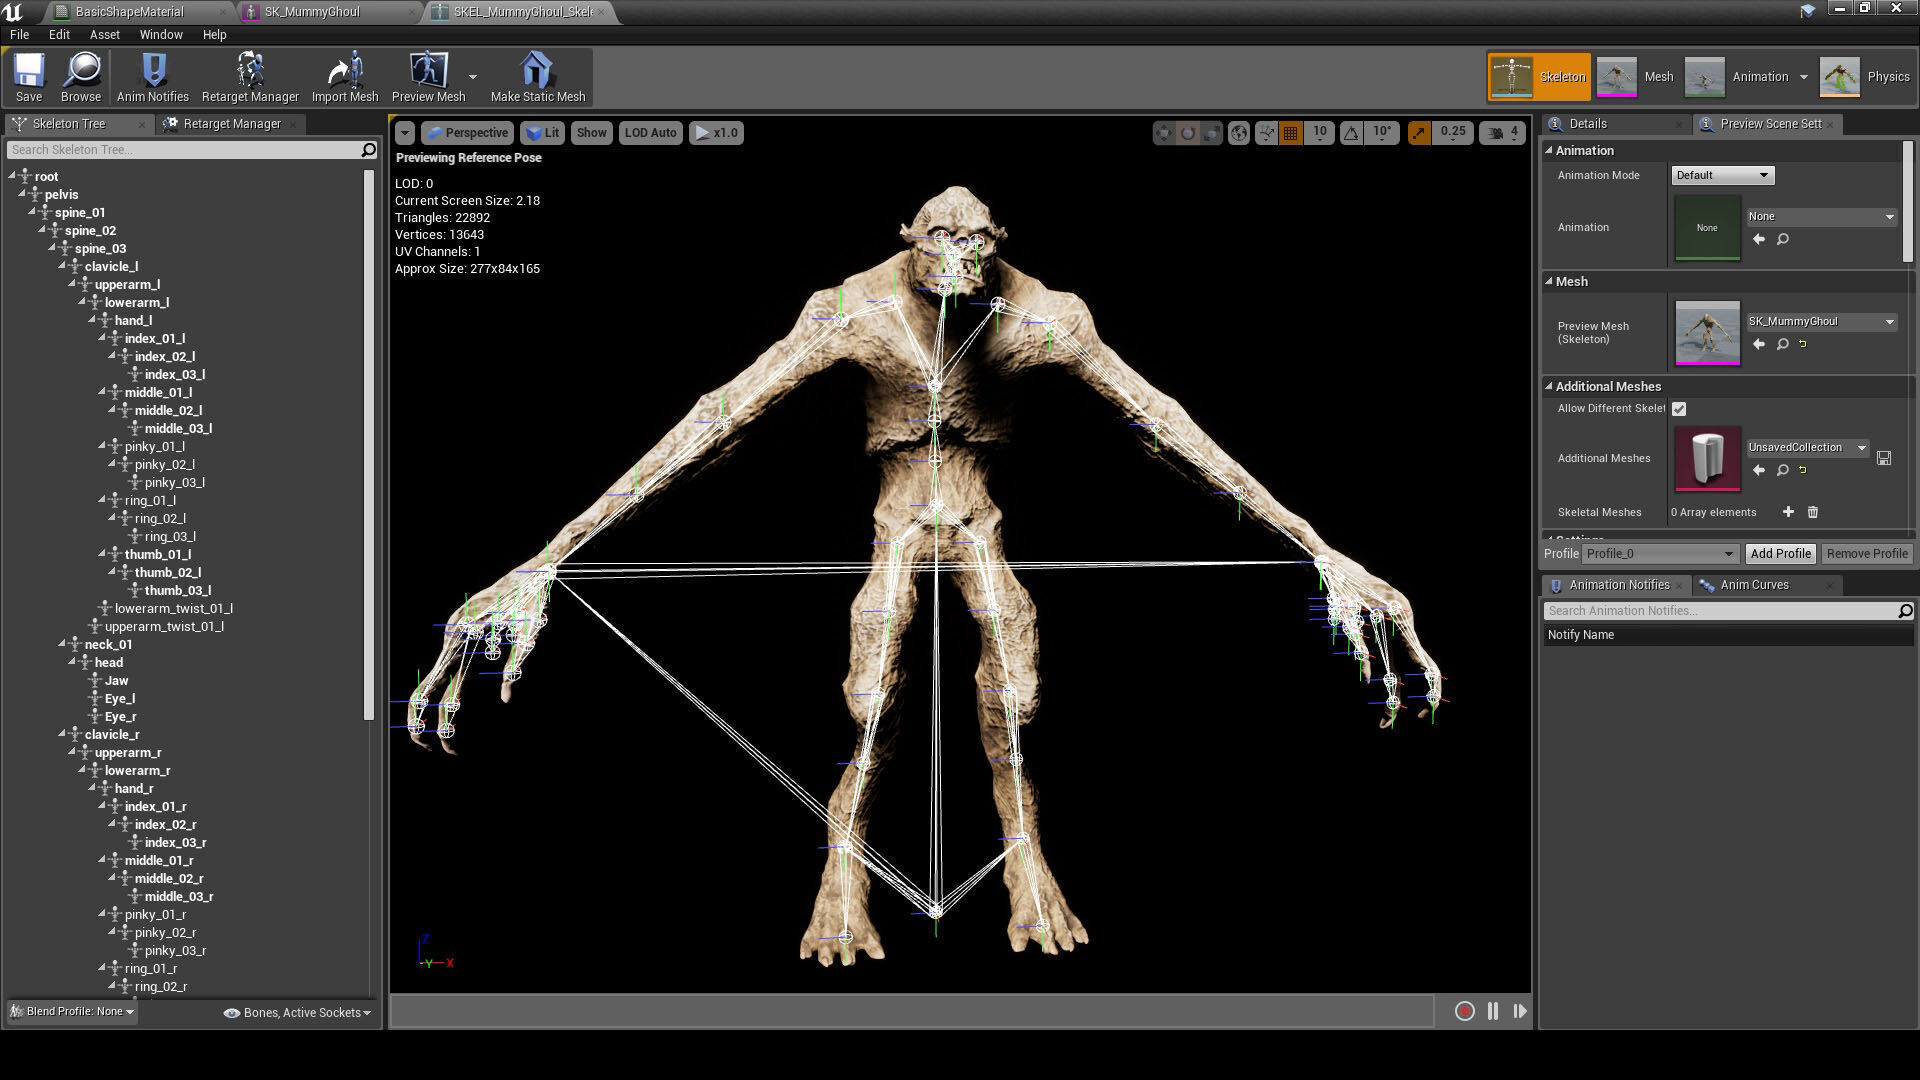The image size is (1920, 1080).
Task: Click the Preview Mesh toolbar icon
Action: pos(428,77)
